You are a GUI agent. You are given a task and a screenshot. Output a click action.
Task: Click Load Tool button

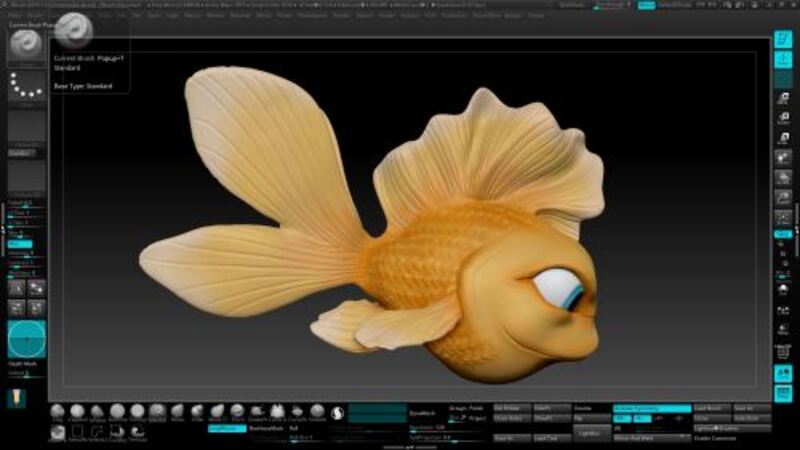click(x=552, y=438)
